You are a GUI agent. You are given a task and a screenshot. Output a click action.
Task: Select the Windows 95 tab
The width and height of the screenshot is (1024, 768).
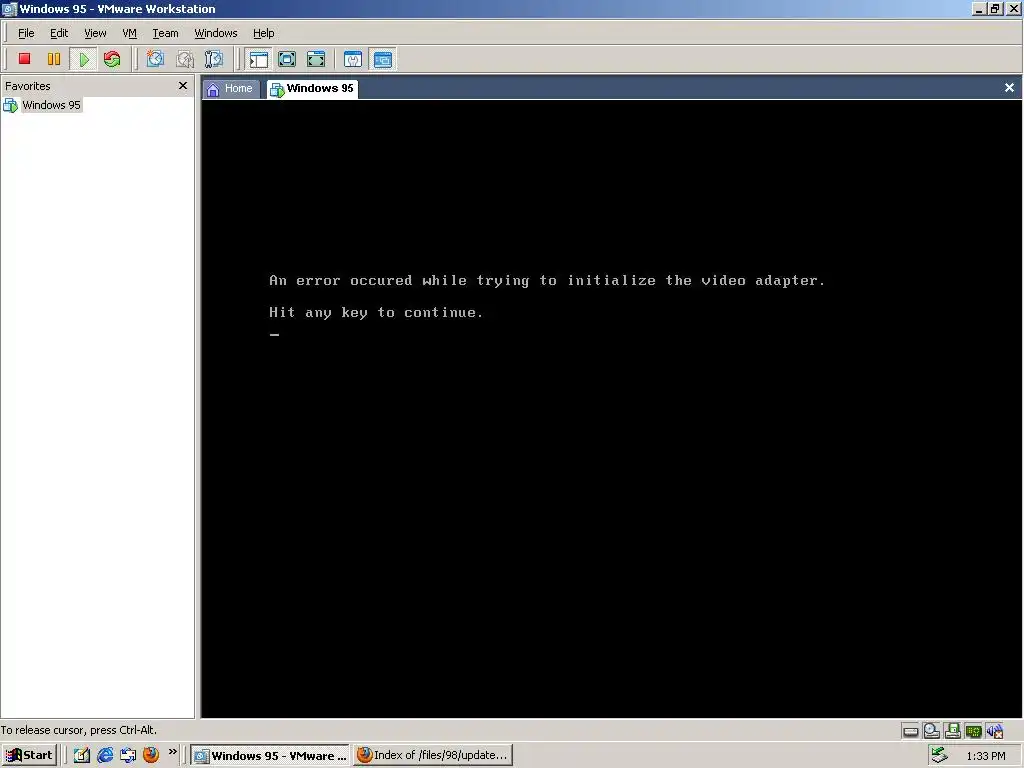(312, 89)
